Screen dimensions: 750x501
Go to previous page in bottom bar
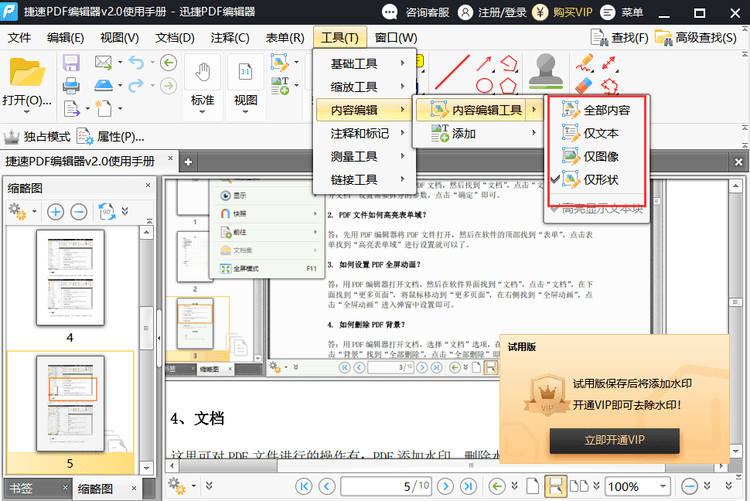(327, 487)
